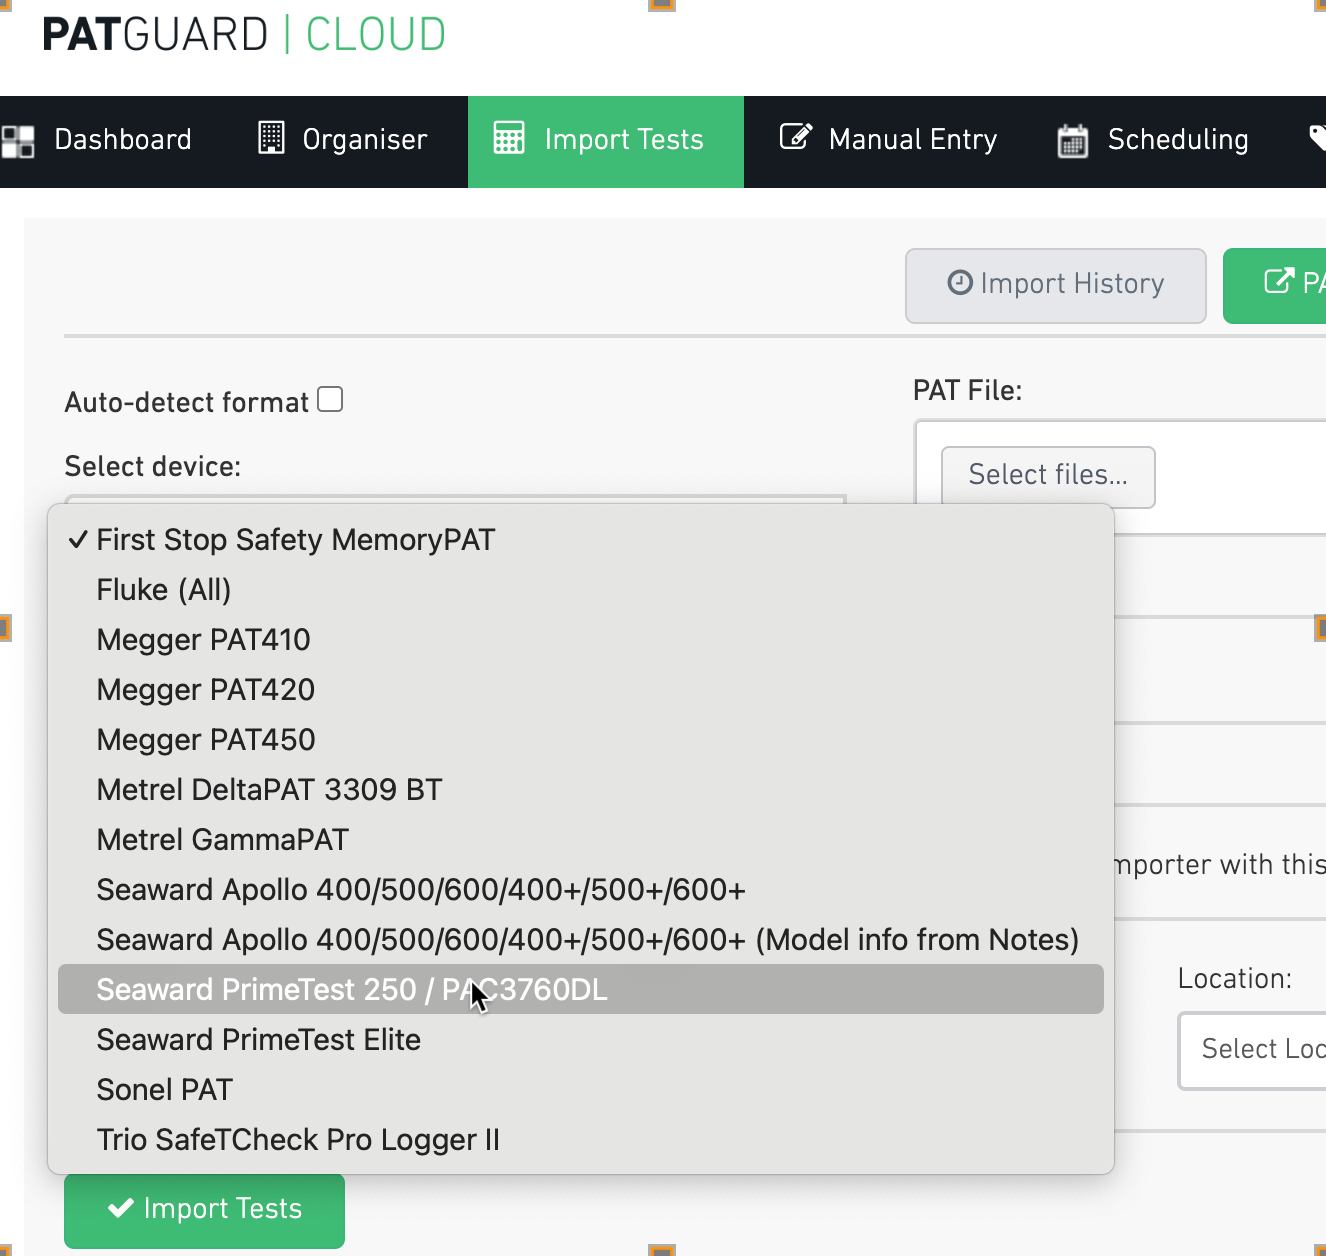Click the Scheduling calendar icon
1326x1256 pixels.
pos(1073,140)
